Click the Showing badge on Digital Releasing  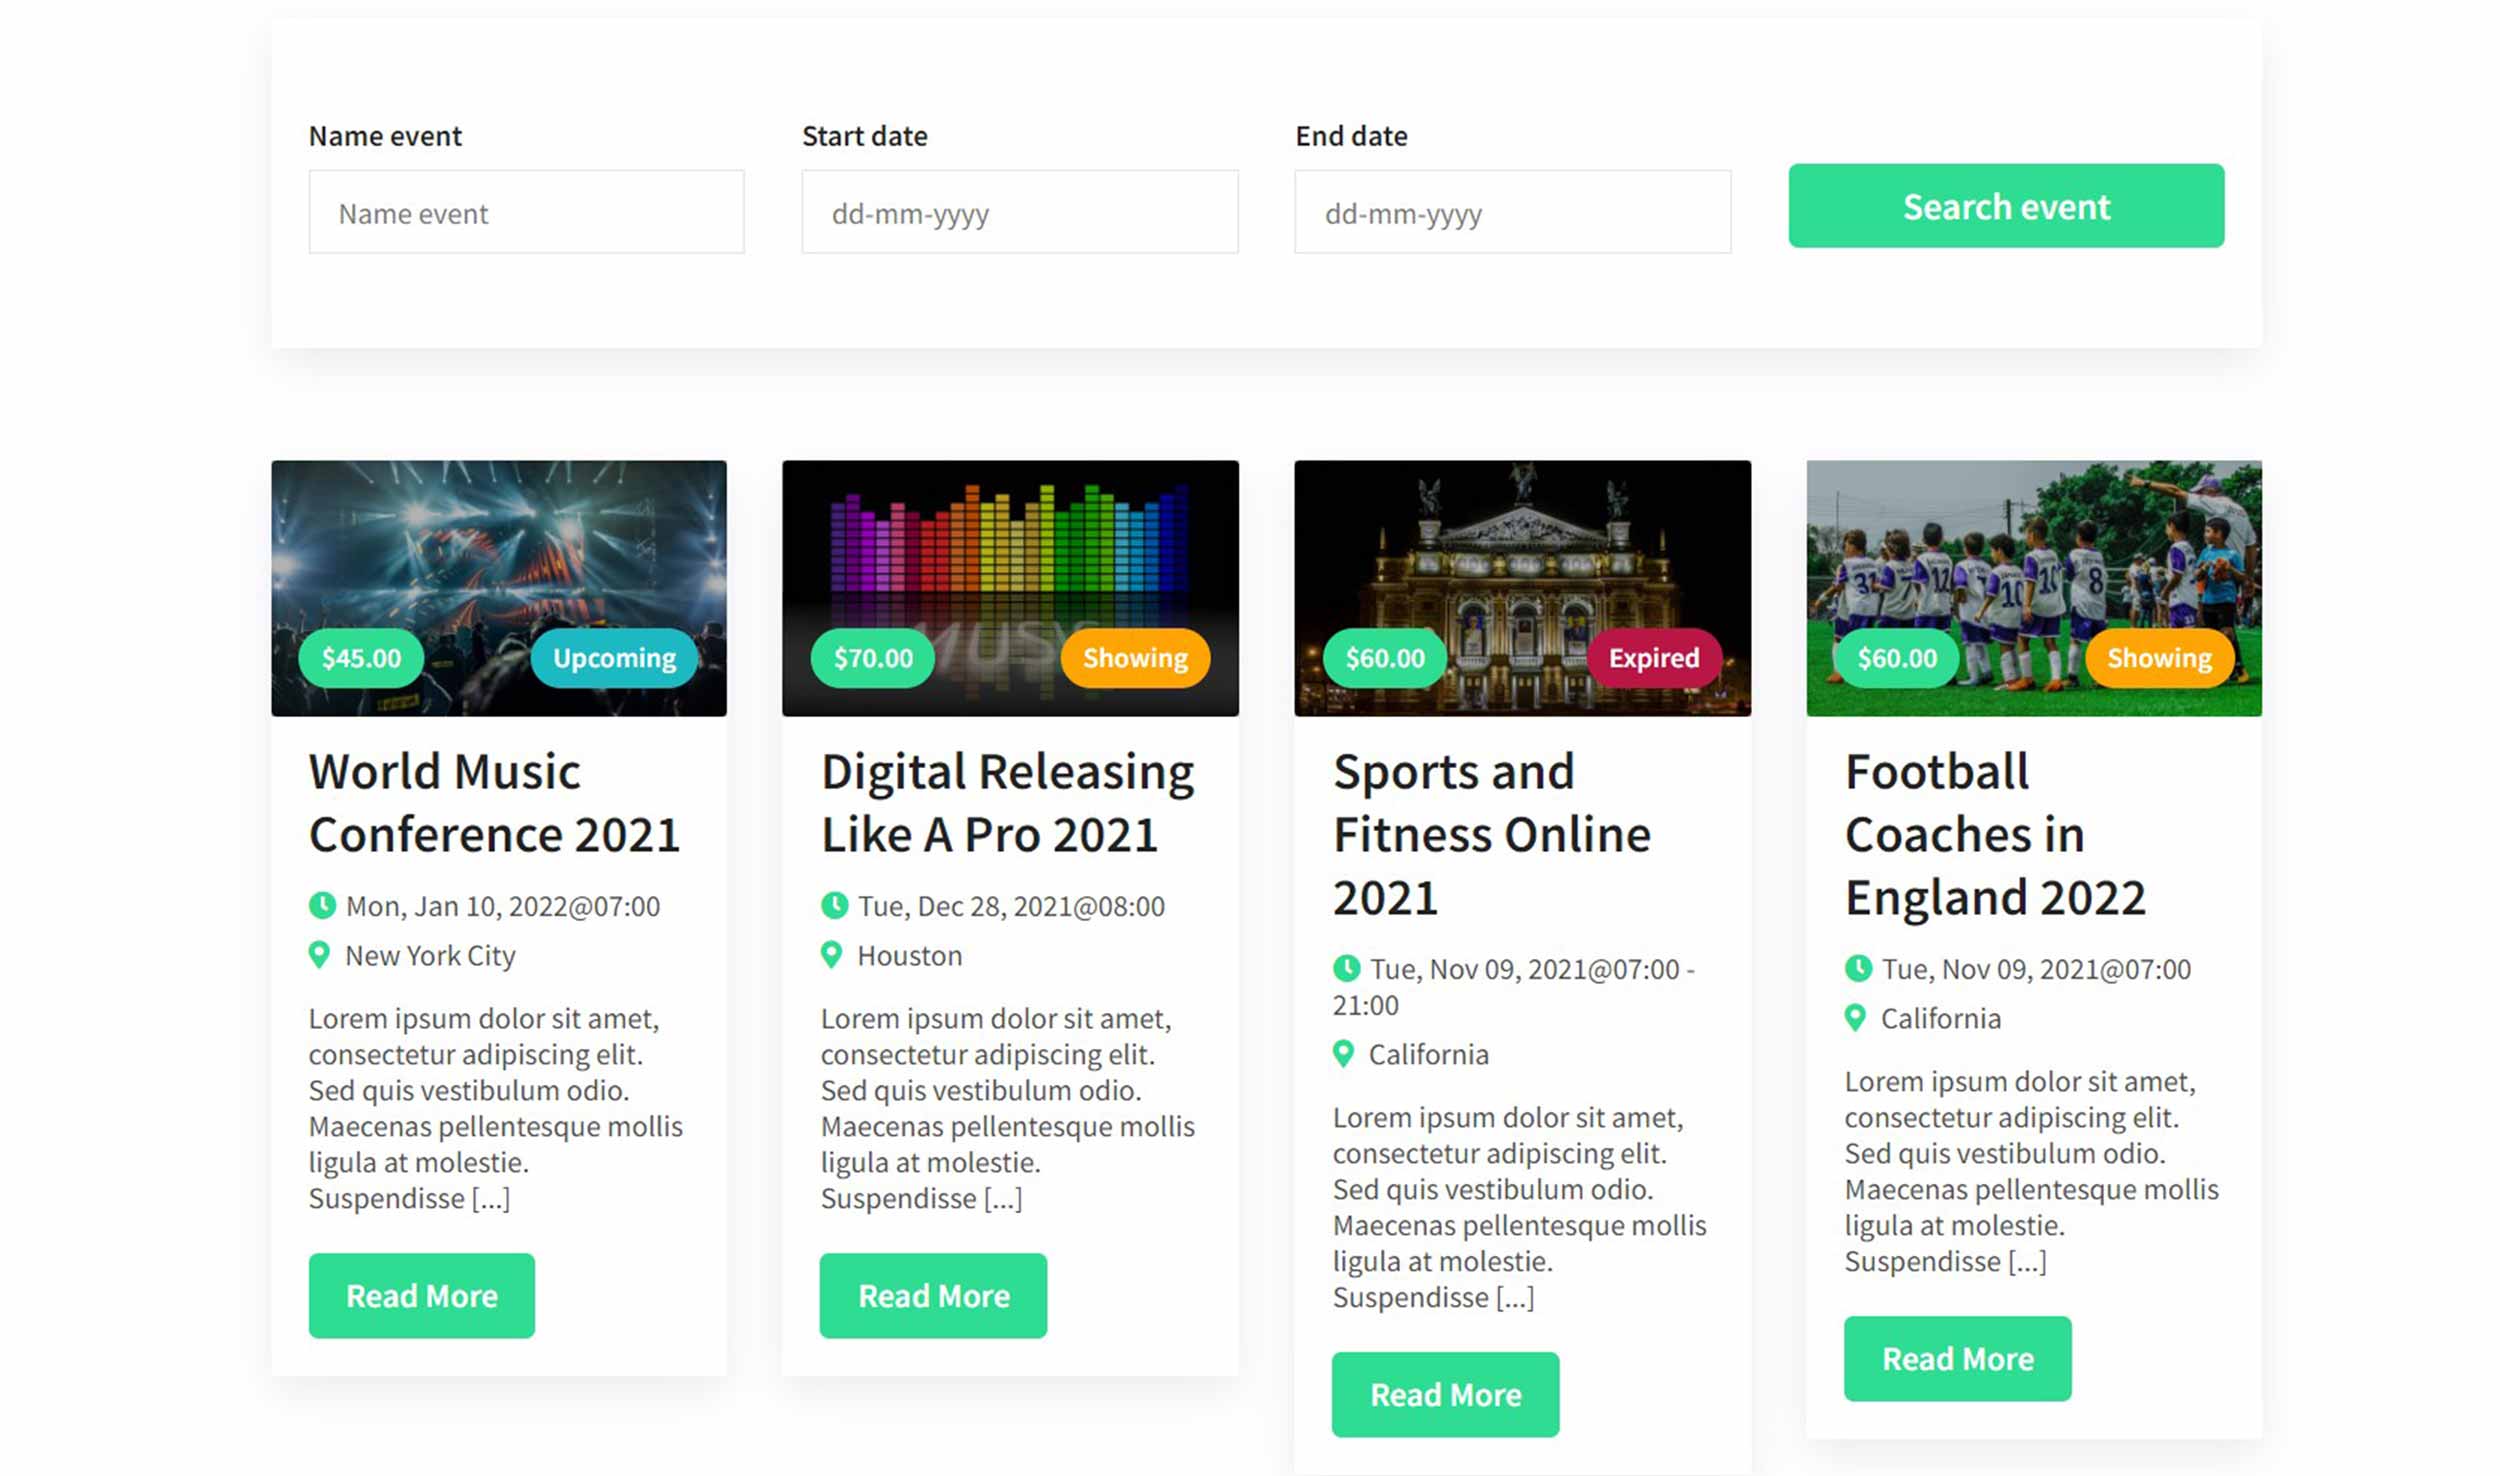pos(1135,658)
